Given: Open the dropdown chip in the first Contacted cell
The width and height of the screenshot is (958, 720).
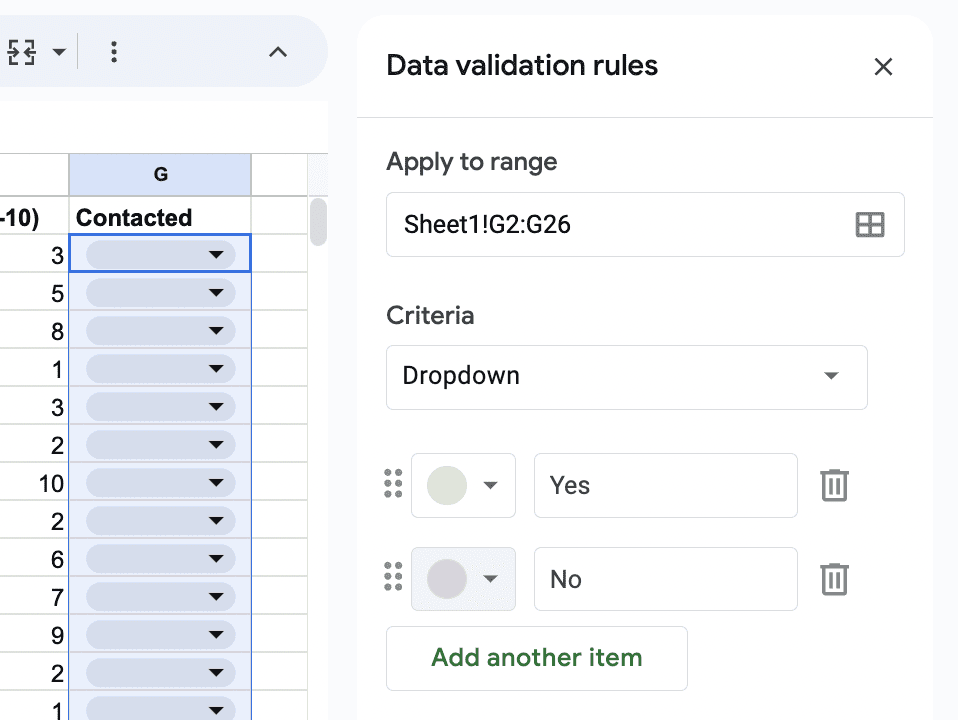Looking at the screenshot, I should pos(161,254).
